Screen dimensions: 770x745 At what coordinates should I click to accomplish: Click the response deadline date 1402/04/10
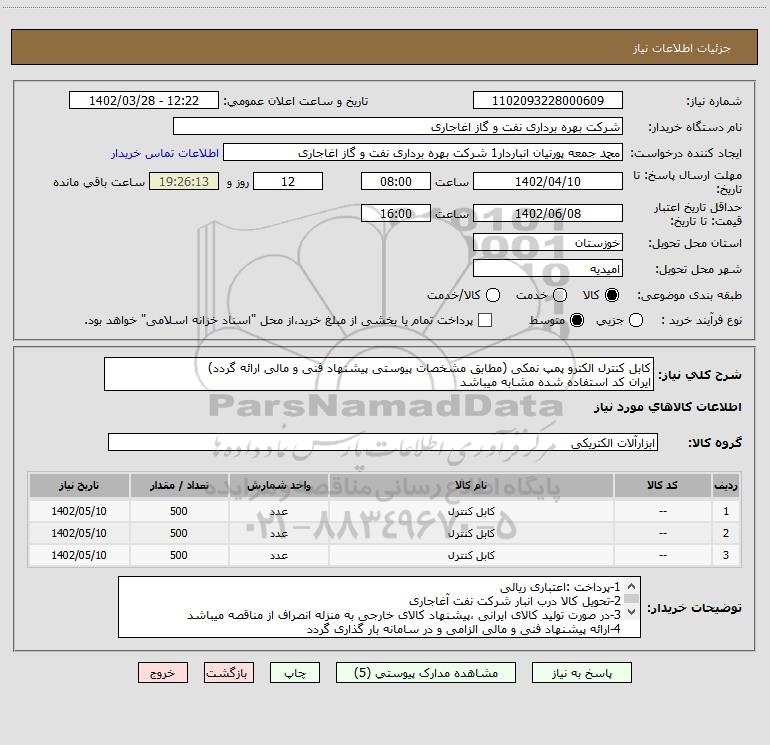(x=548, y=181)
